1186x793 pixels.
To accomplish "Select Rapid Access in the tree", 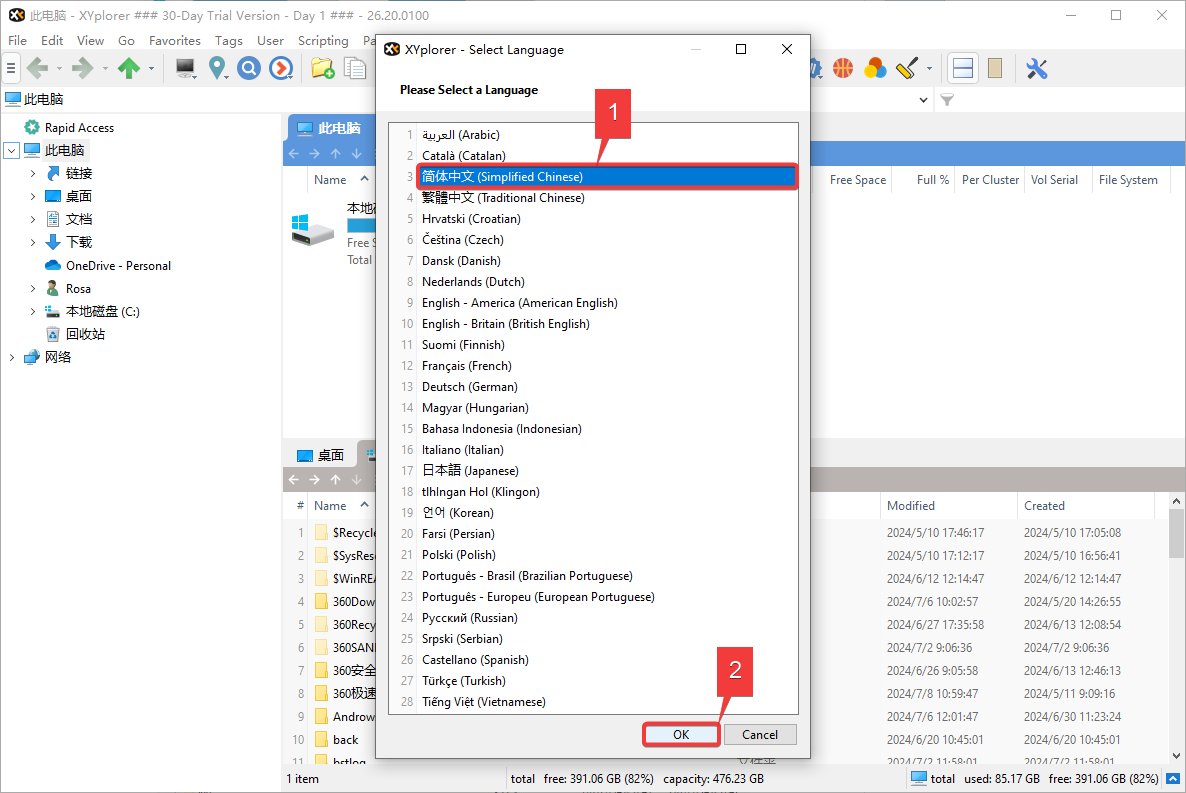I will 79,128.
